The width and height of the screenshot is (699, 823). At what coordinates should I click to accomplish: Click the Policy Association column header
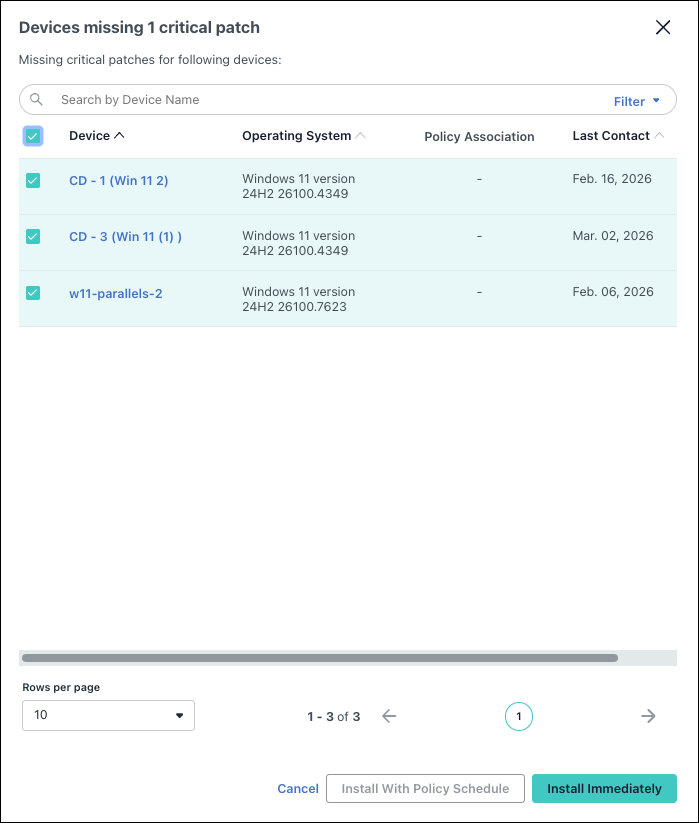pos(479,137)
